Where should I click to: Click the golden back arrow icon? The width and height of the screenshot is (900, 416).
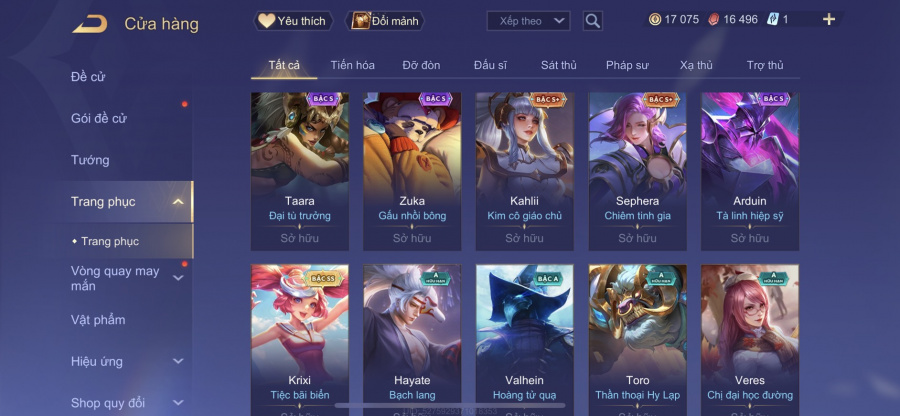click(x=90, y=24)
